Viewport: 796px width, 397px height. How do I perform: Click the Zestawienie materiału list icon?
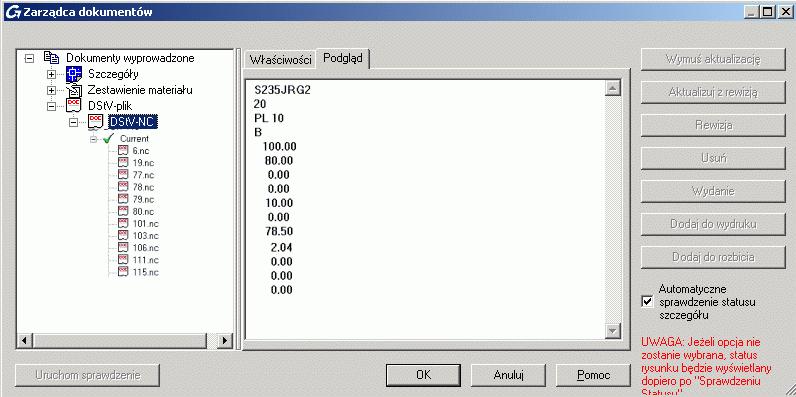(74, 90)
